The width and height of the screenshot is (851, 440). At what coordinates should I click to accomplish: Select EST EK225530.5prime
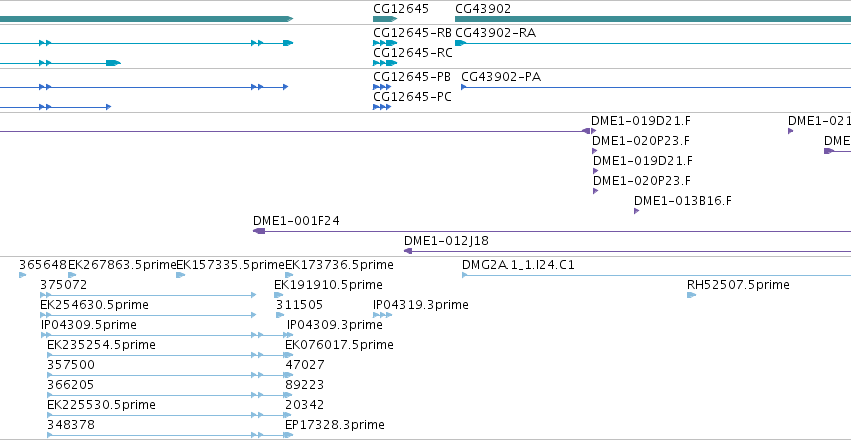tap(101, 405)
